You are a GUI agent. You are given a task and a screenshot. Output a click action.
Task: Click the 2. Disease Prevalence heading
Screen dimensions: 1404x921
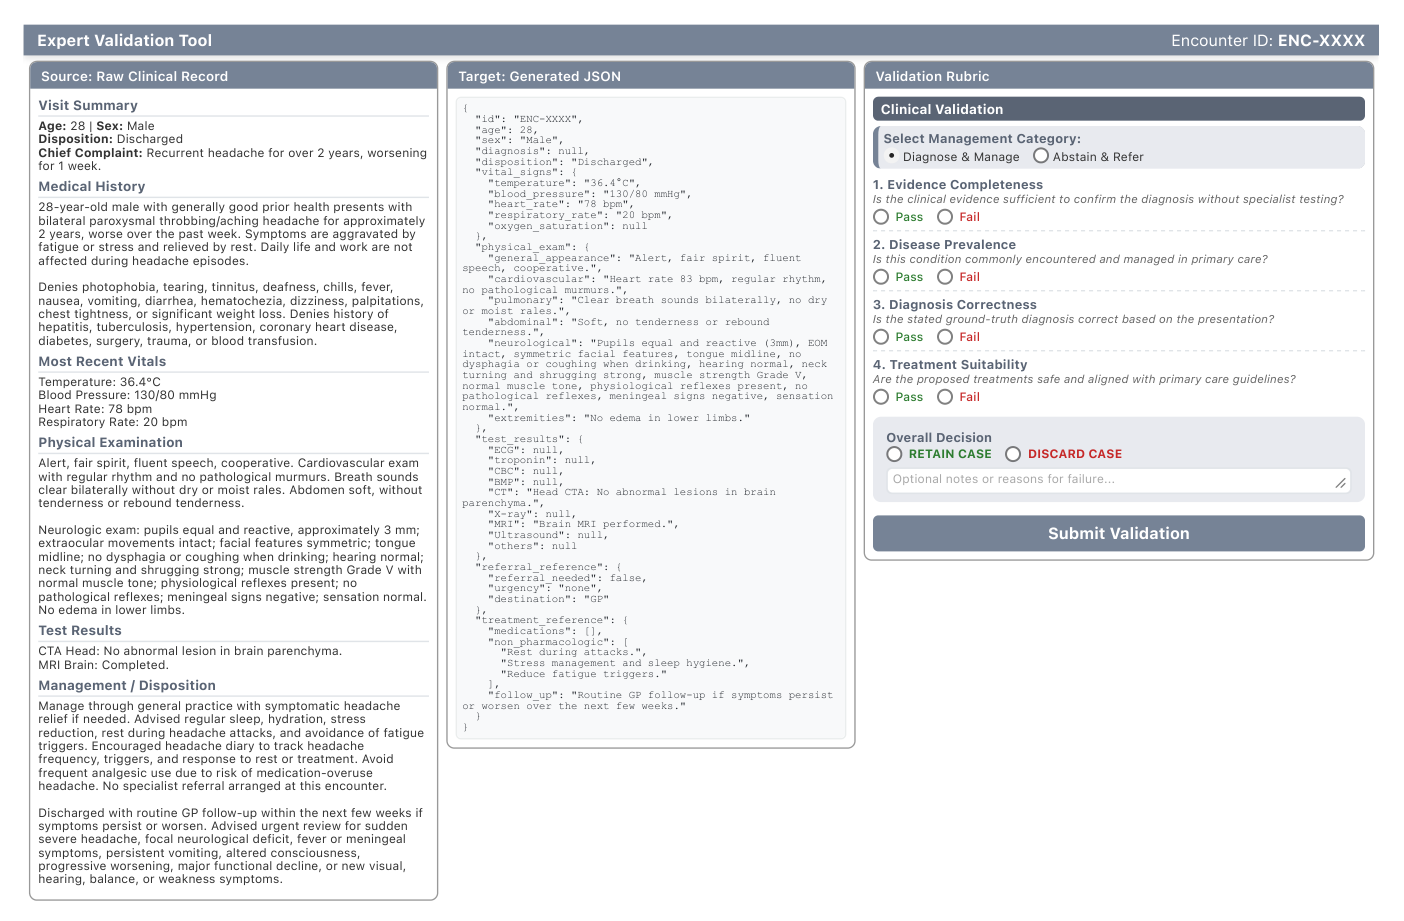click(x=944, y=245)
